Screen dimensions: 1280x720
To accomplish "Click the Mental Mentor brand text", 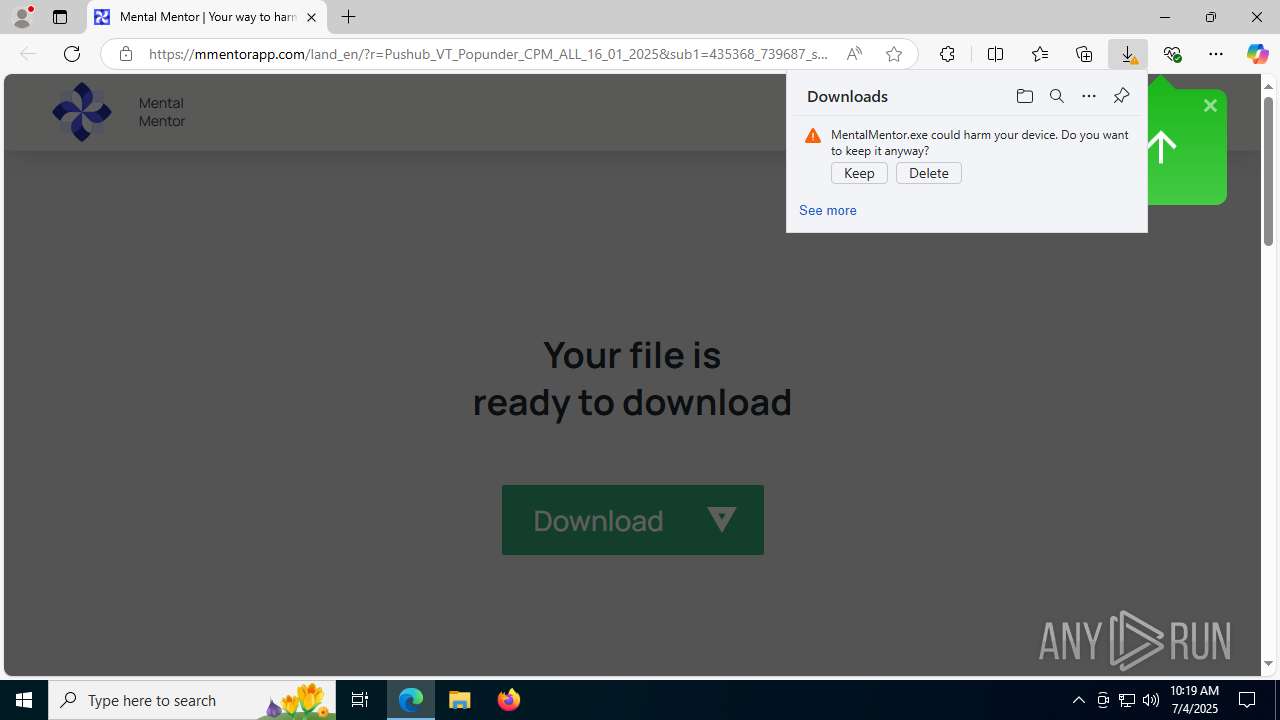I will pyautogui.click(x=162, y=112).
